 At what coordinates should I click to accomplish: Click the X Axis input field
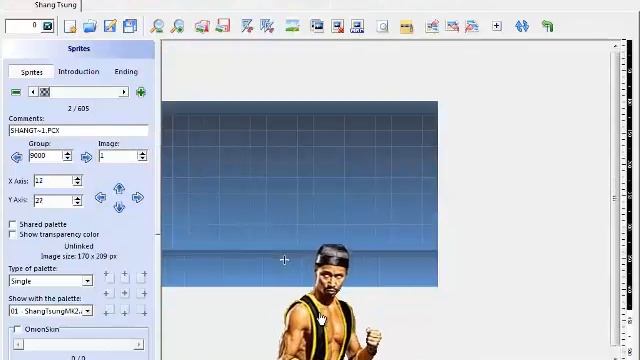(x=53, y=181)
